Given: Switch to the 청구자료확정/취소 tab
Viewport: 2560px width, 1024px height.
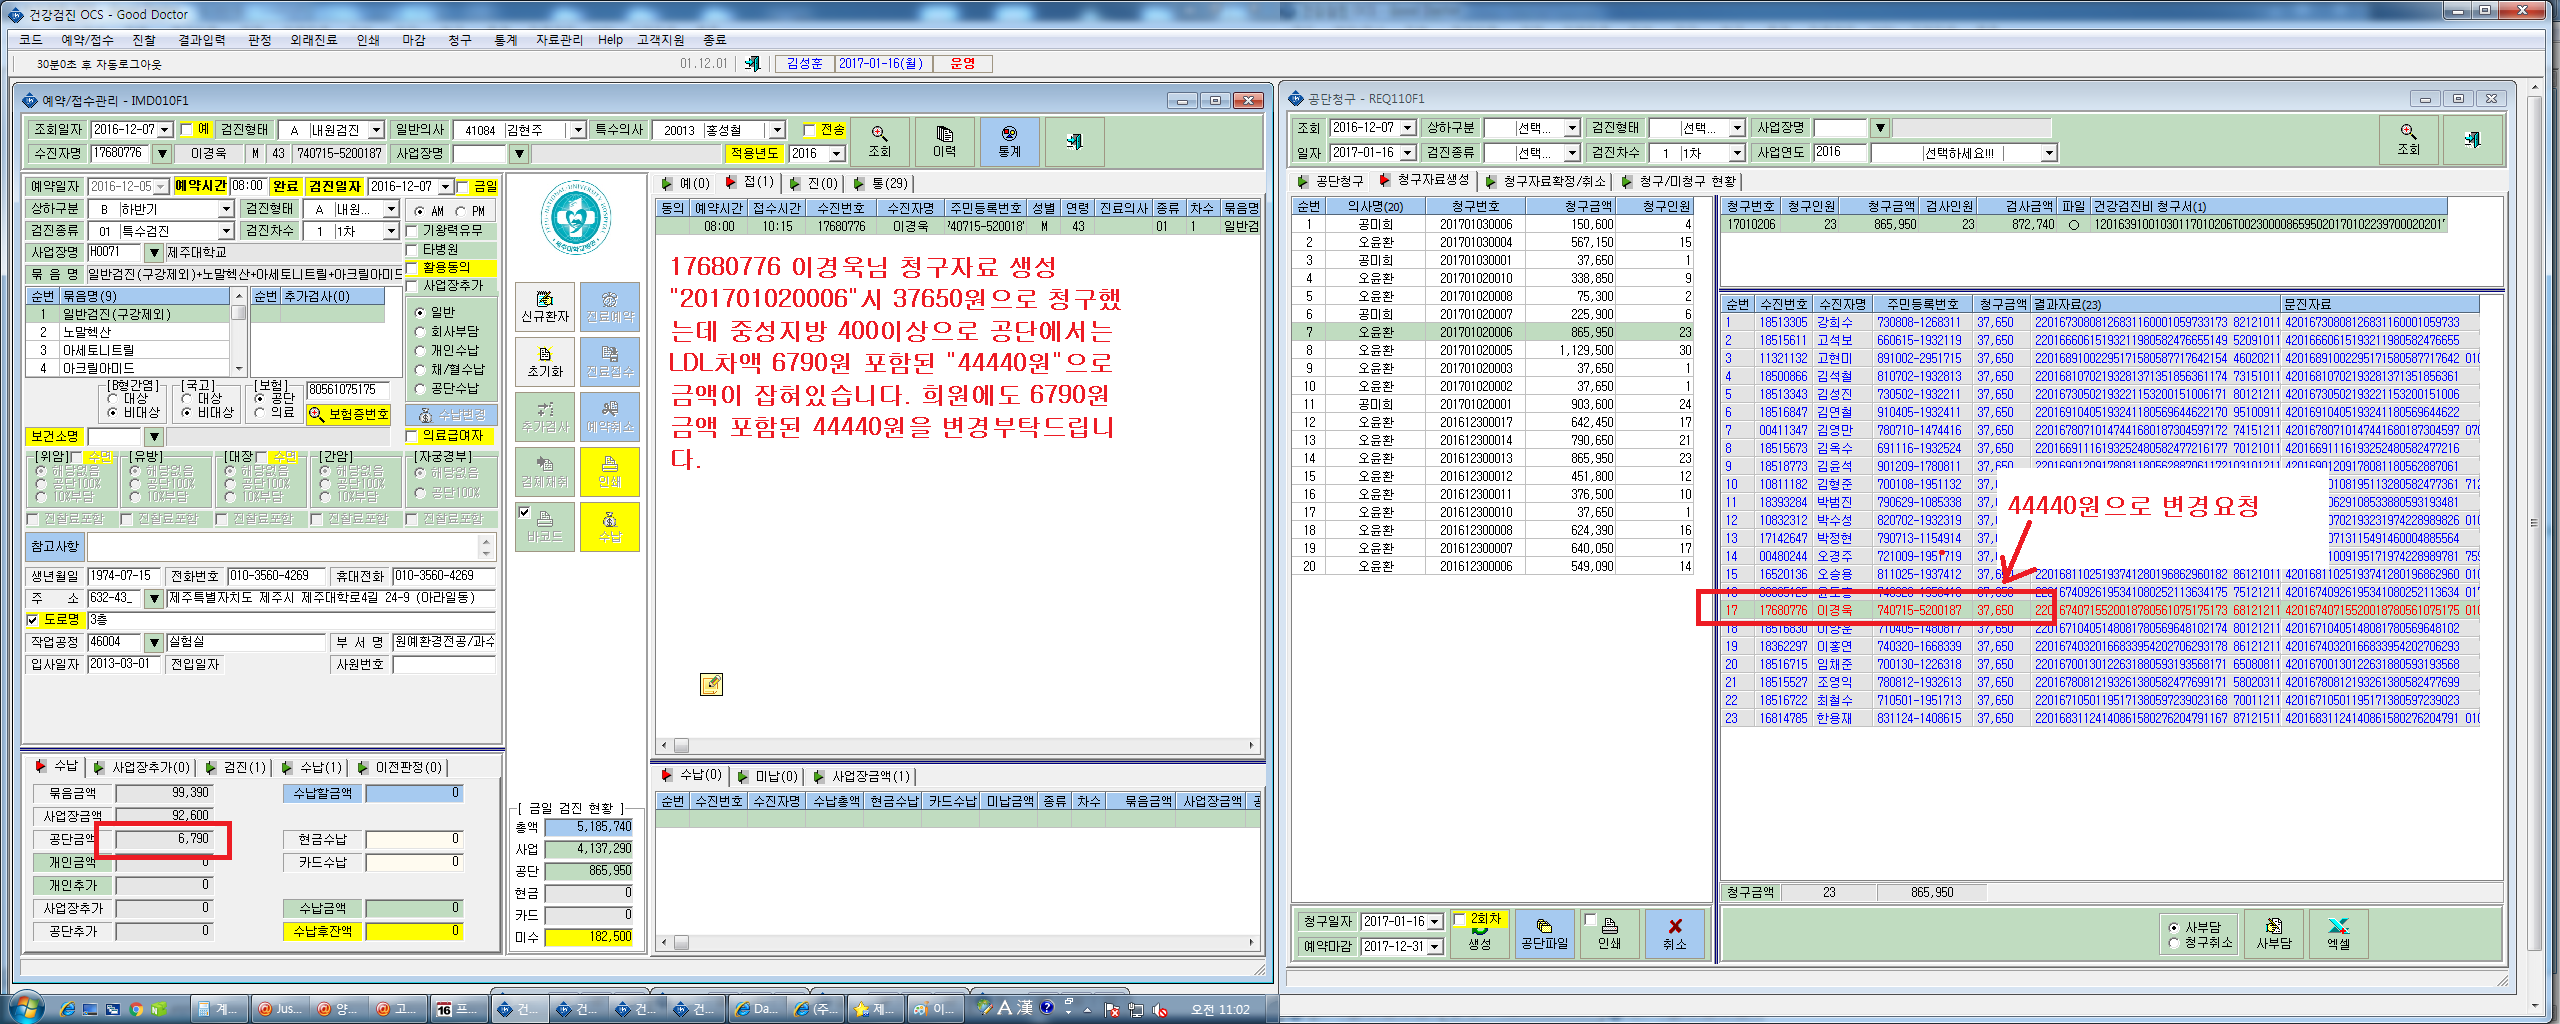Looking at the screenshot, I should 1554,181.
